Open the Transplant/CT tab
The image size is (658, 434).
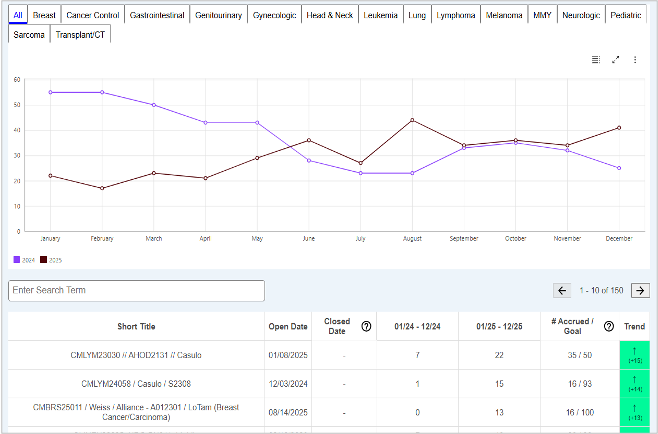(x=80, y=34)
